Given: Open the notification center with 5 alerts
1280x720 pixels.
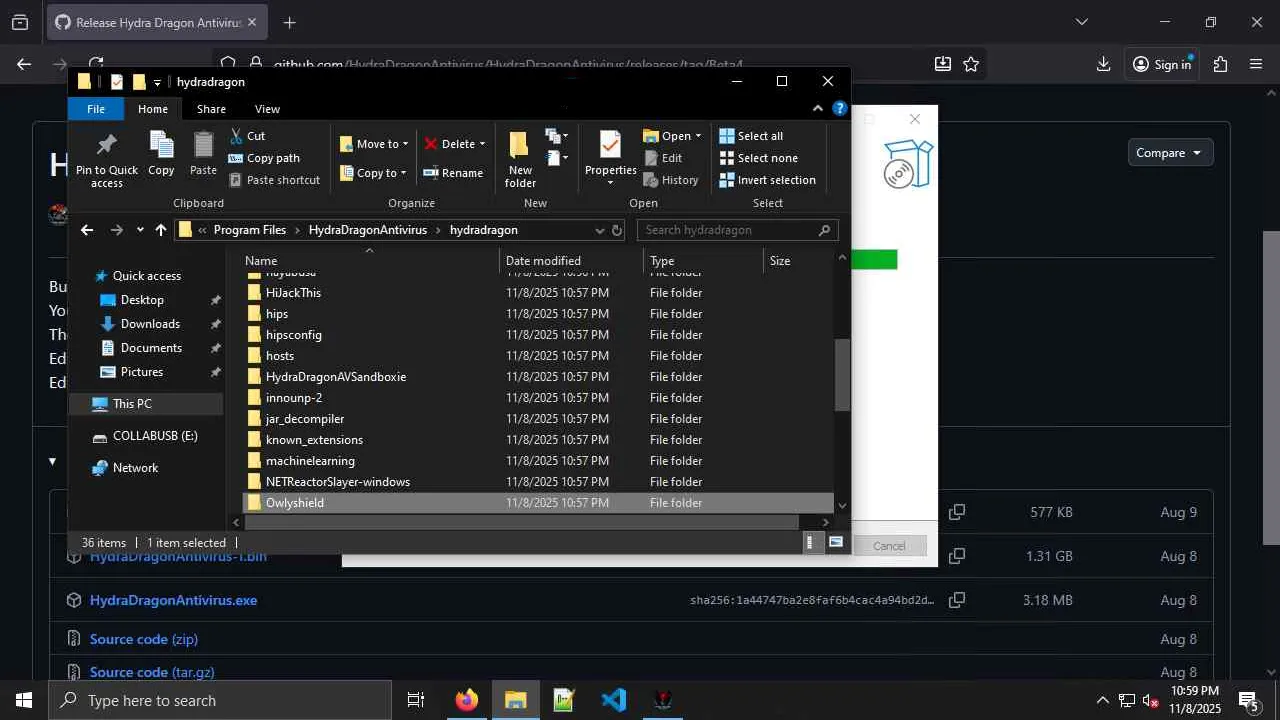Looking at the screenshot, I should [1248, 700].
